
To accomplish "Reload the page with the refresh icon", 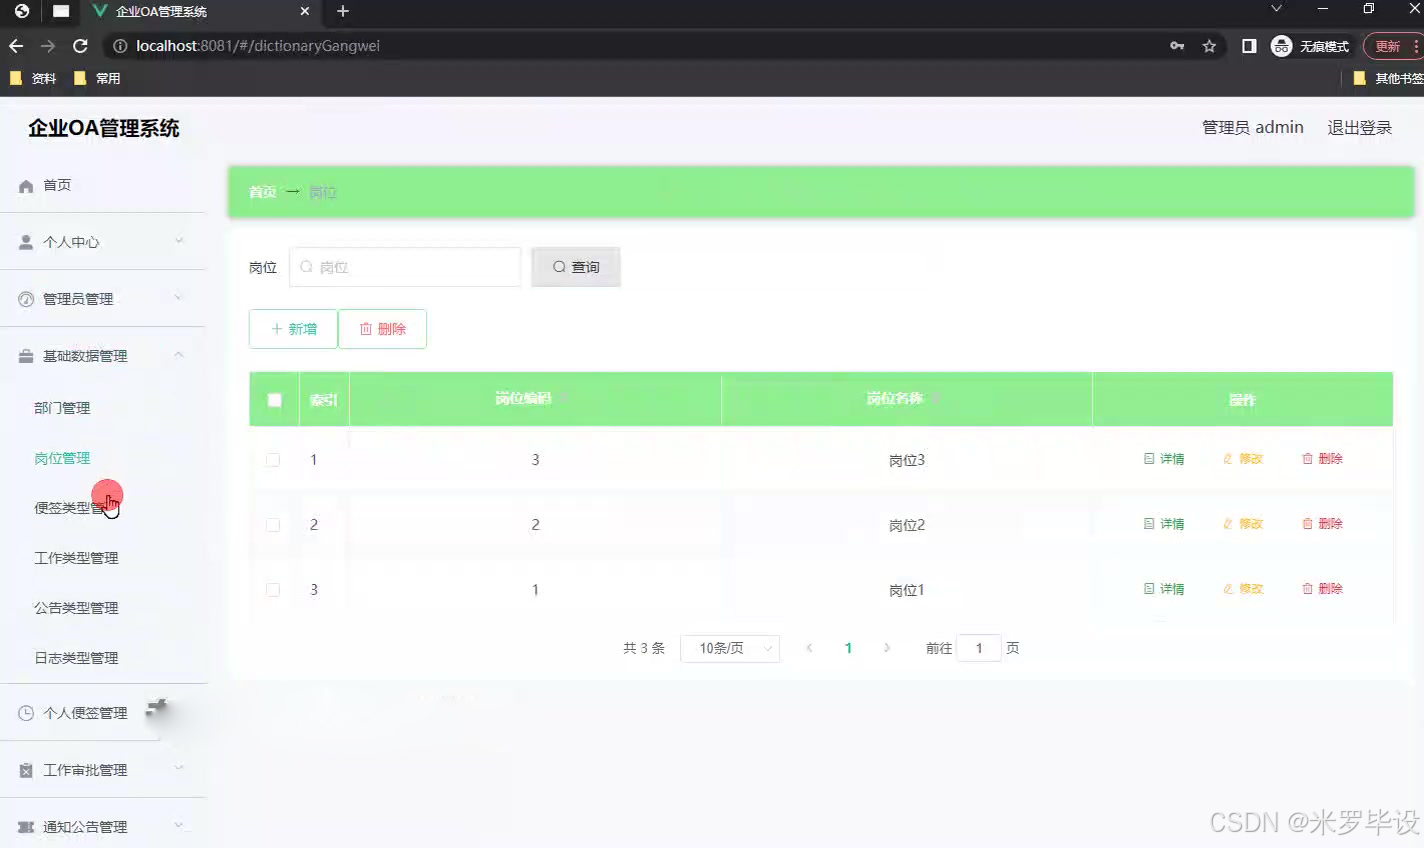I will click(x=81, y=46).
